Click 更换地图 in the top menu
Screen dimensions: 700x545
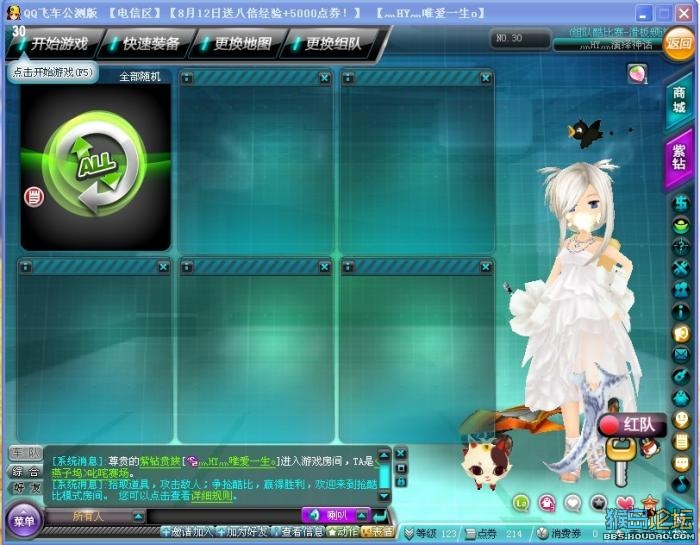(242, 44)
